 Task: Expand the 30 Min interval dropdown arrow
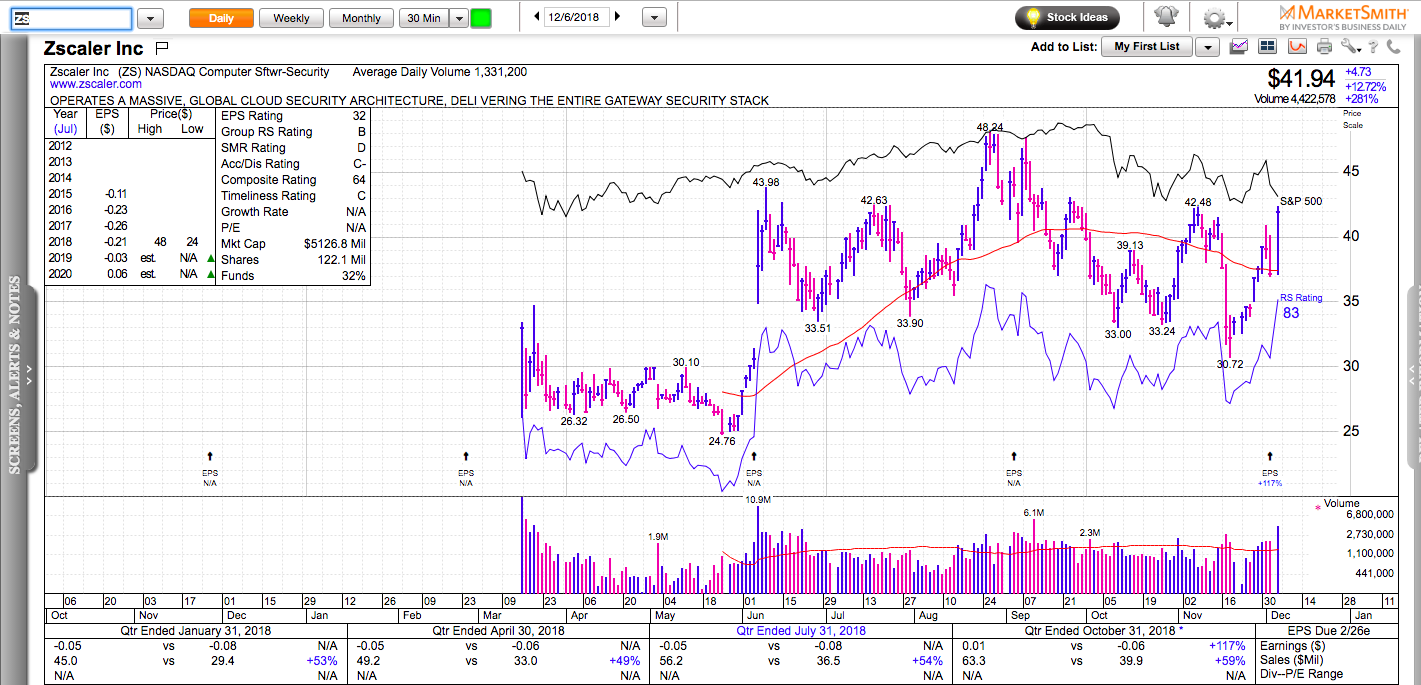click(x=458, y=18)
